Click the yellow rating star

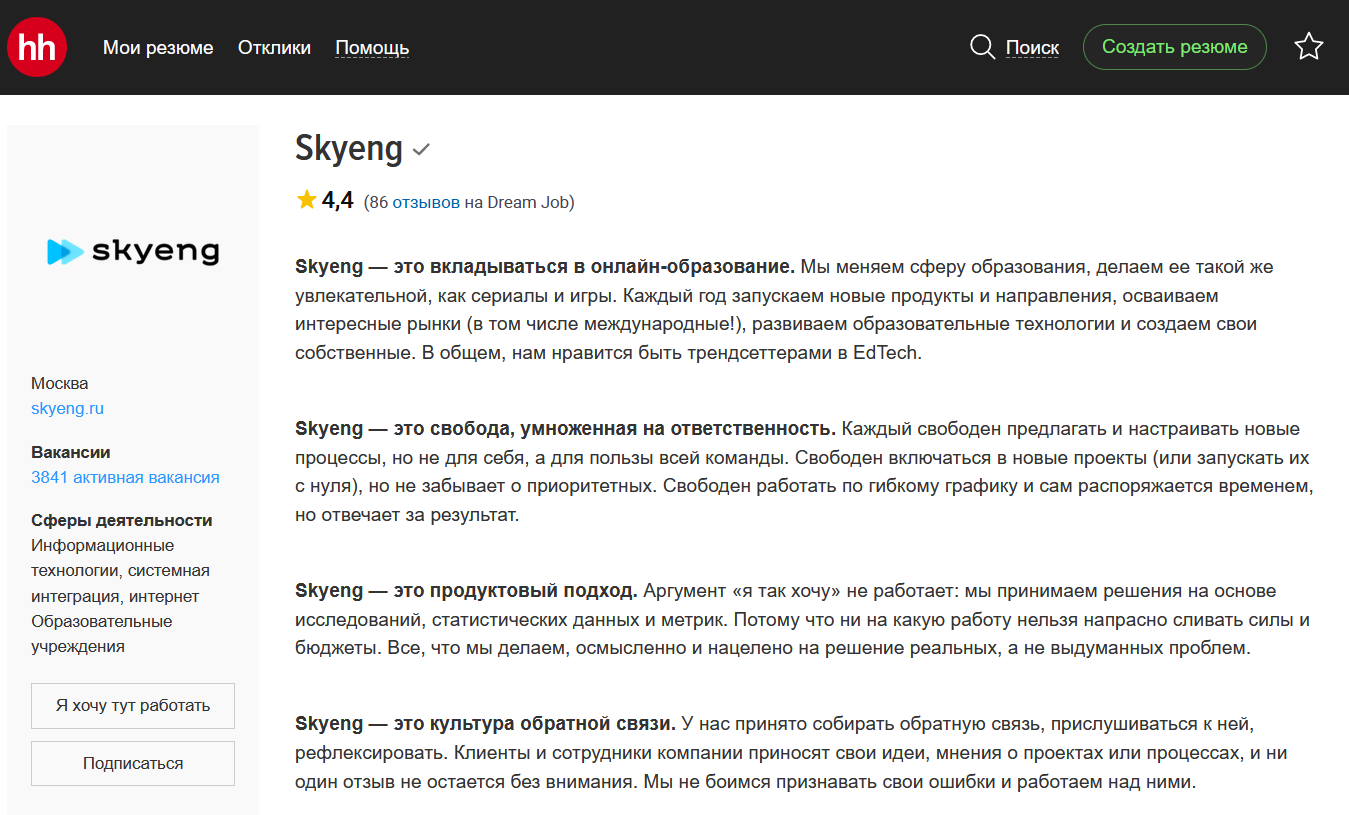(x=306, y=201)
